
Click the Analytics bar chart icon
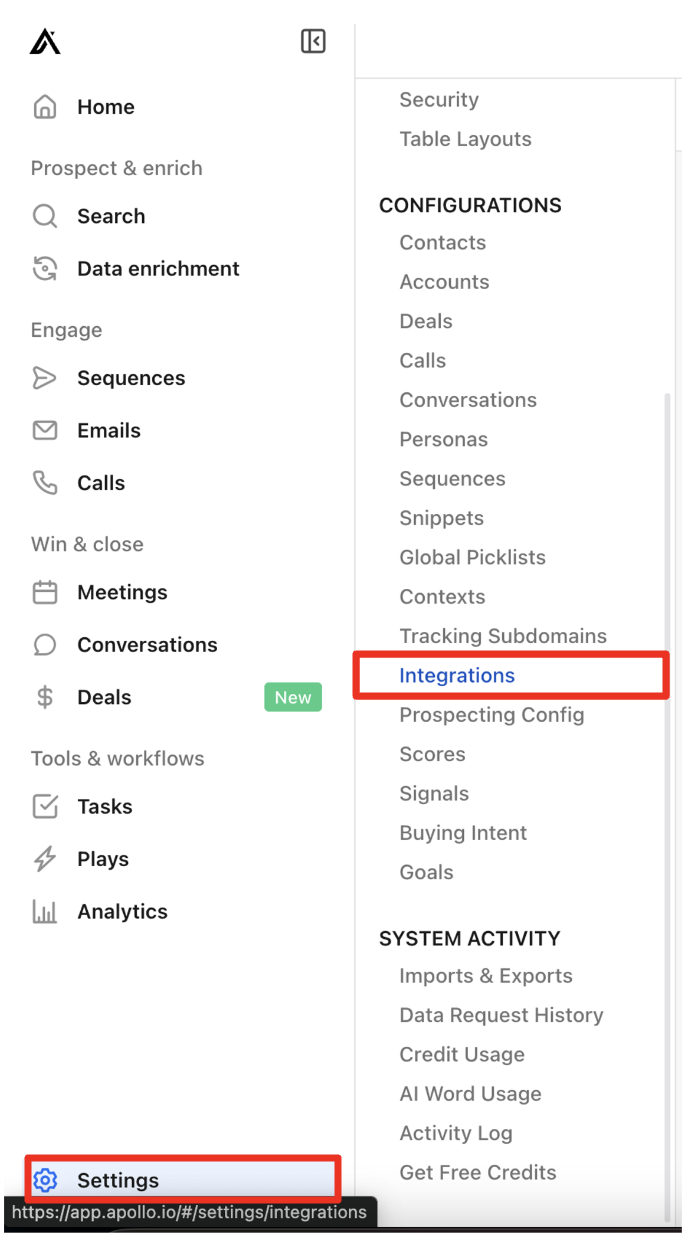tap(45, 912)
